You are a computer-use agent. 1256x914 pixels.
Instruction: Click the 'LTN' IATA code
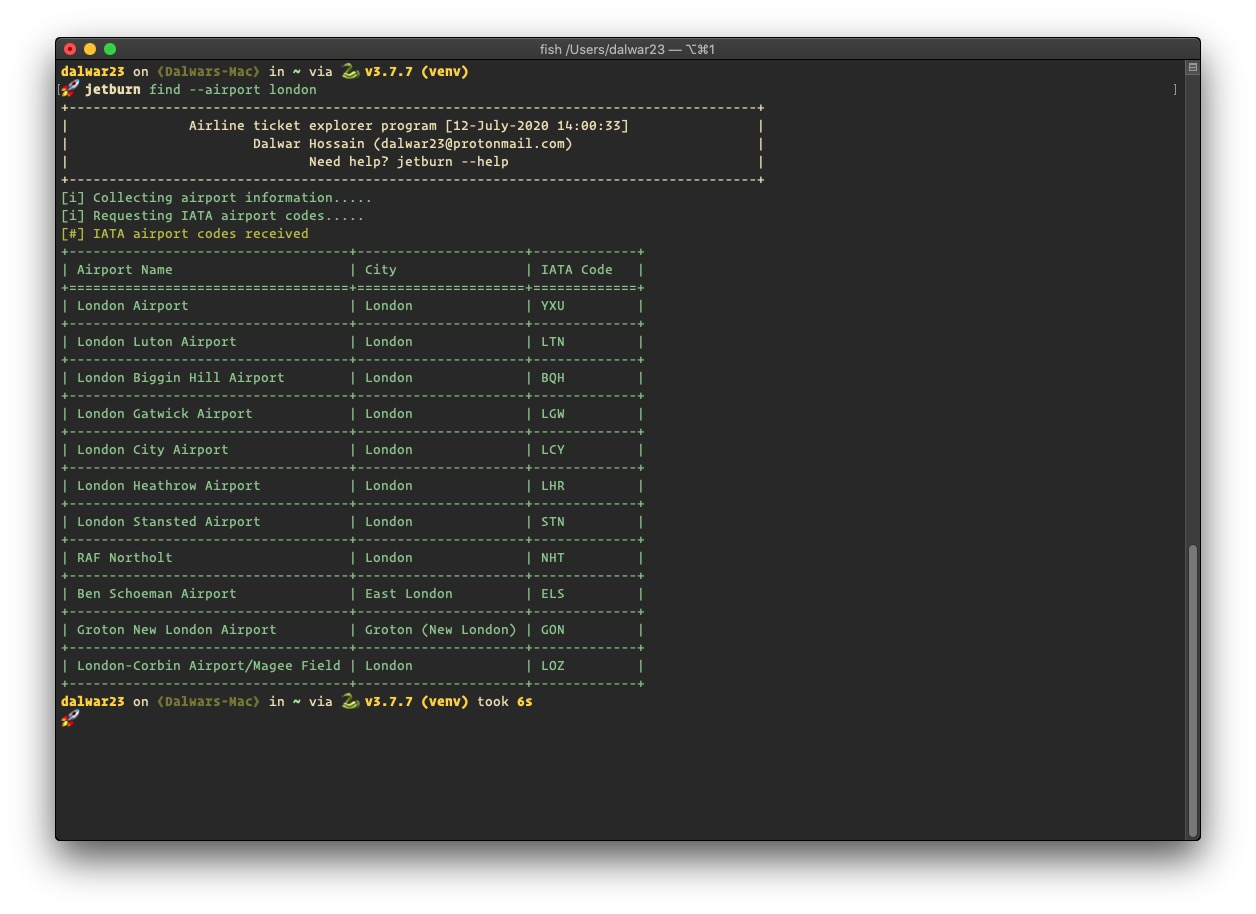click(x=553, y=341)
